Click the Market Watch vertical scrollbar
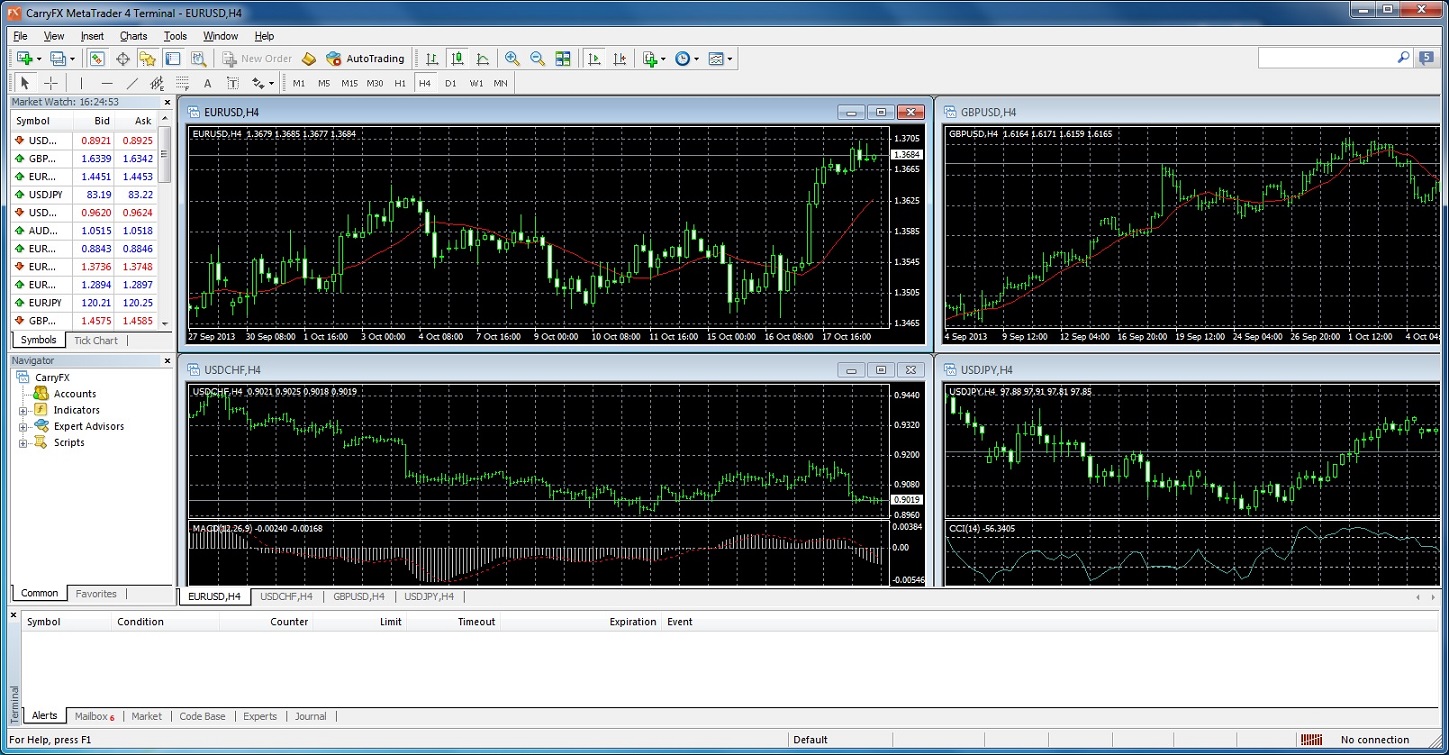This screenshot has height=755, width=1449. coord(165,220)
